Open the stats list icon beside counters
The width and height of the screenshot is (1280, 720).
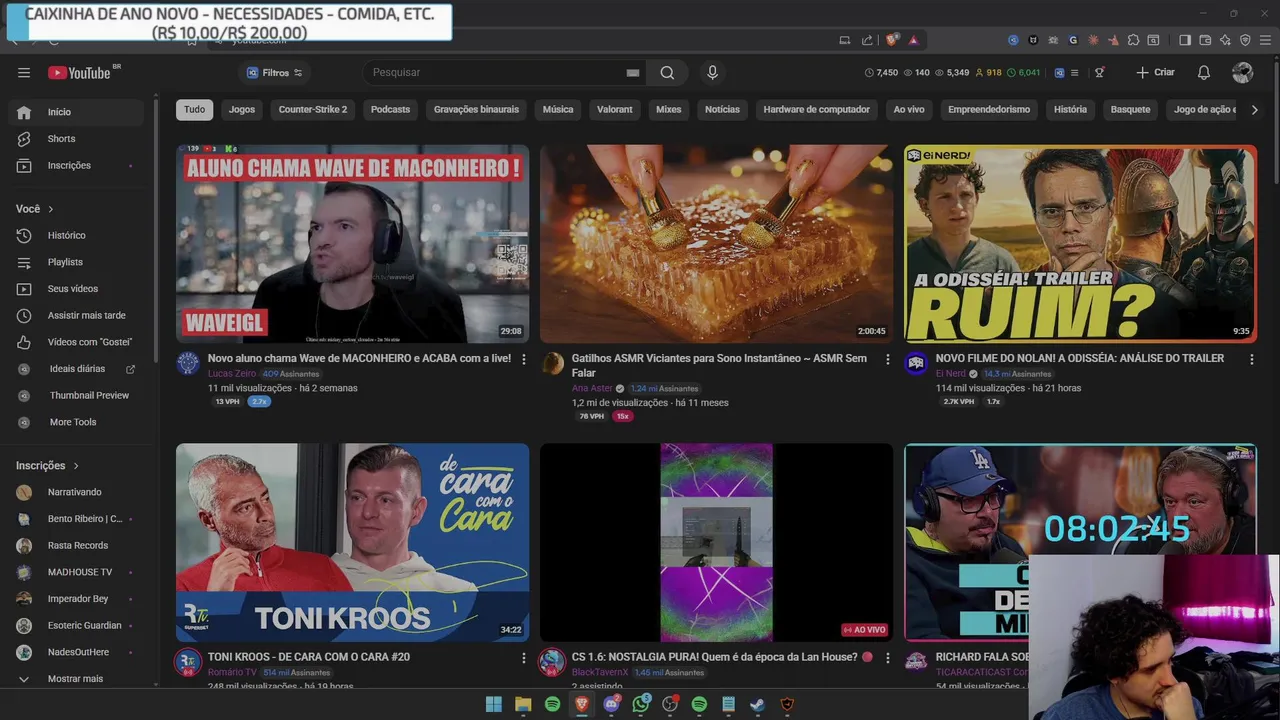(1075, 72)
